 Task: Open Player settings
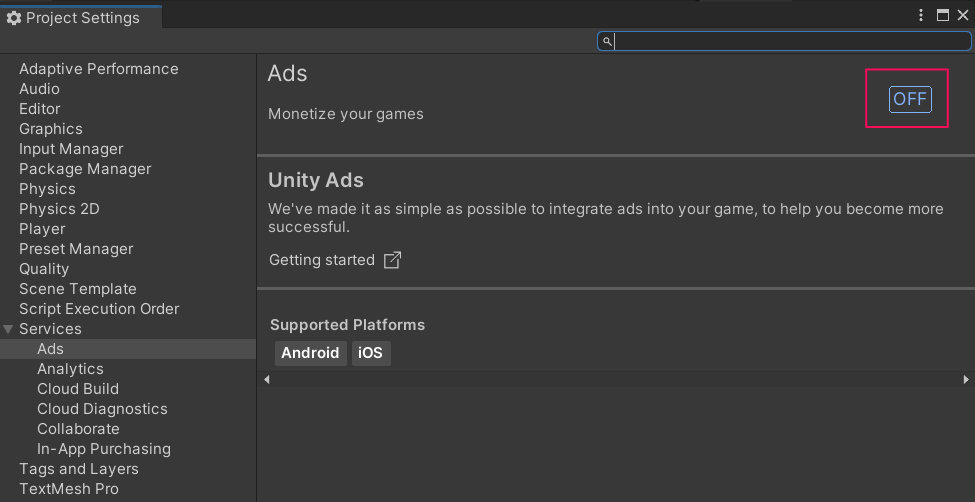click(42, 229)
